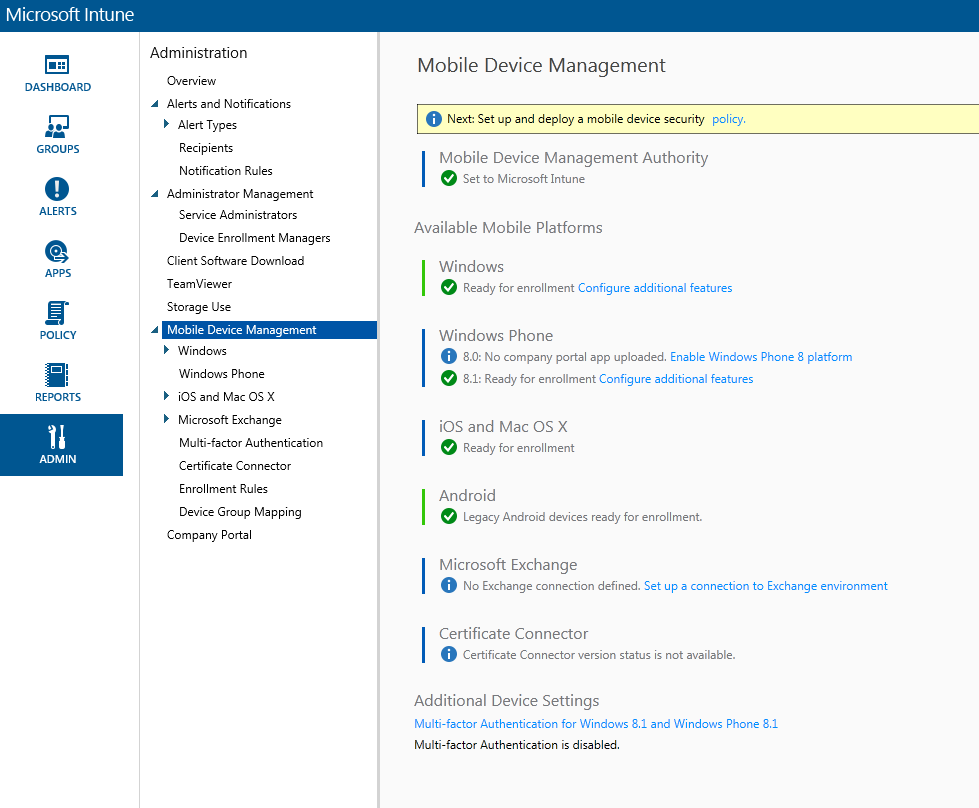Viewport: 979px width, 808px height.
Task: Click the green check under Android
Action: pyautogui.click(x=449, y=516)
